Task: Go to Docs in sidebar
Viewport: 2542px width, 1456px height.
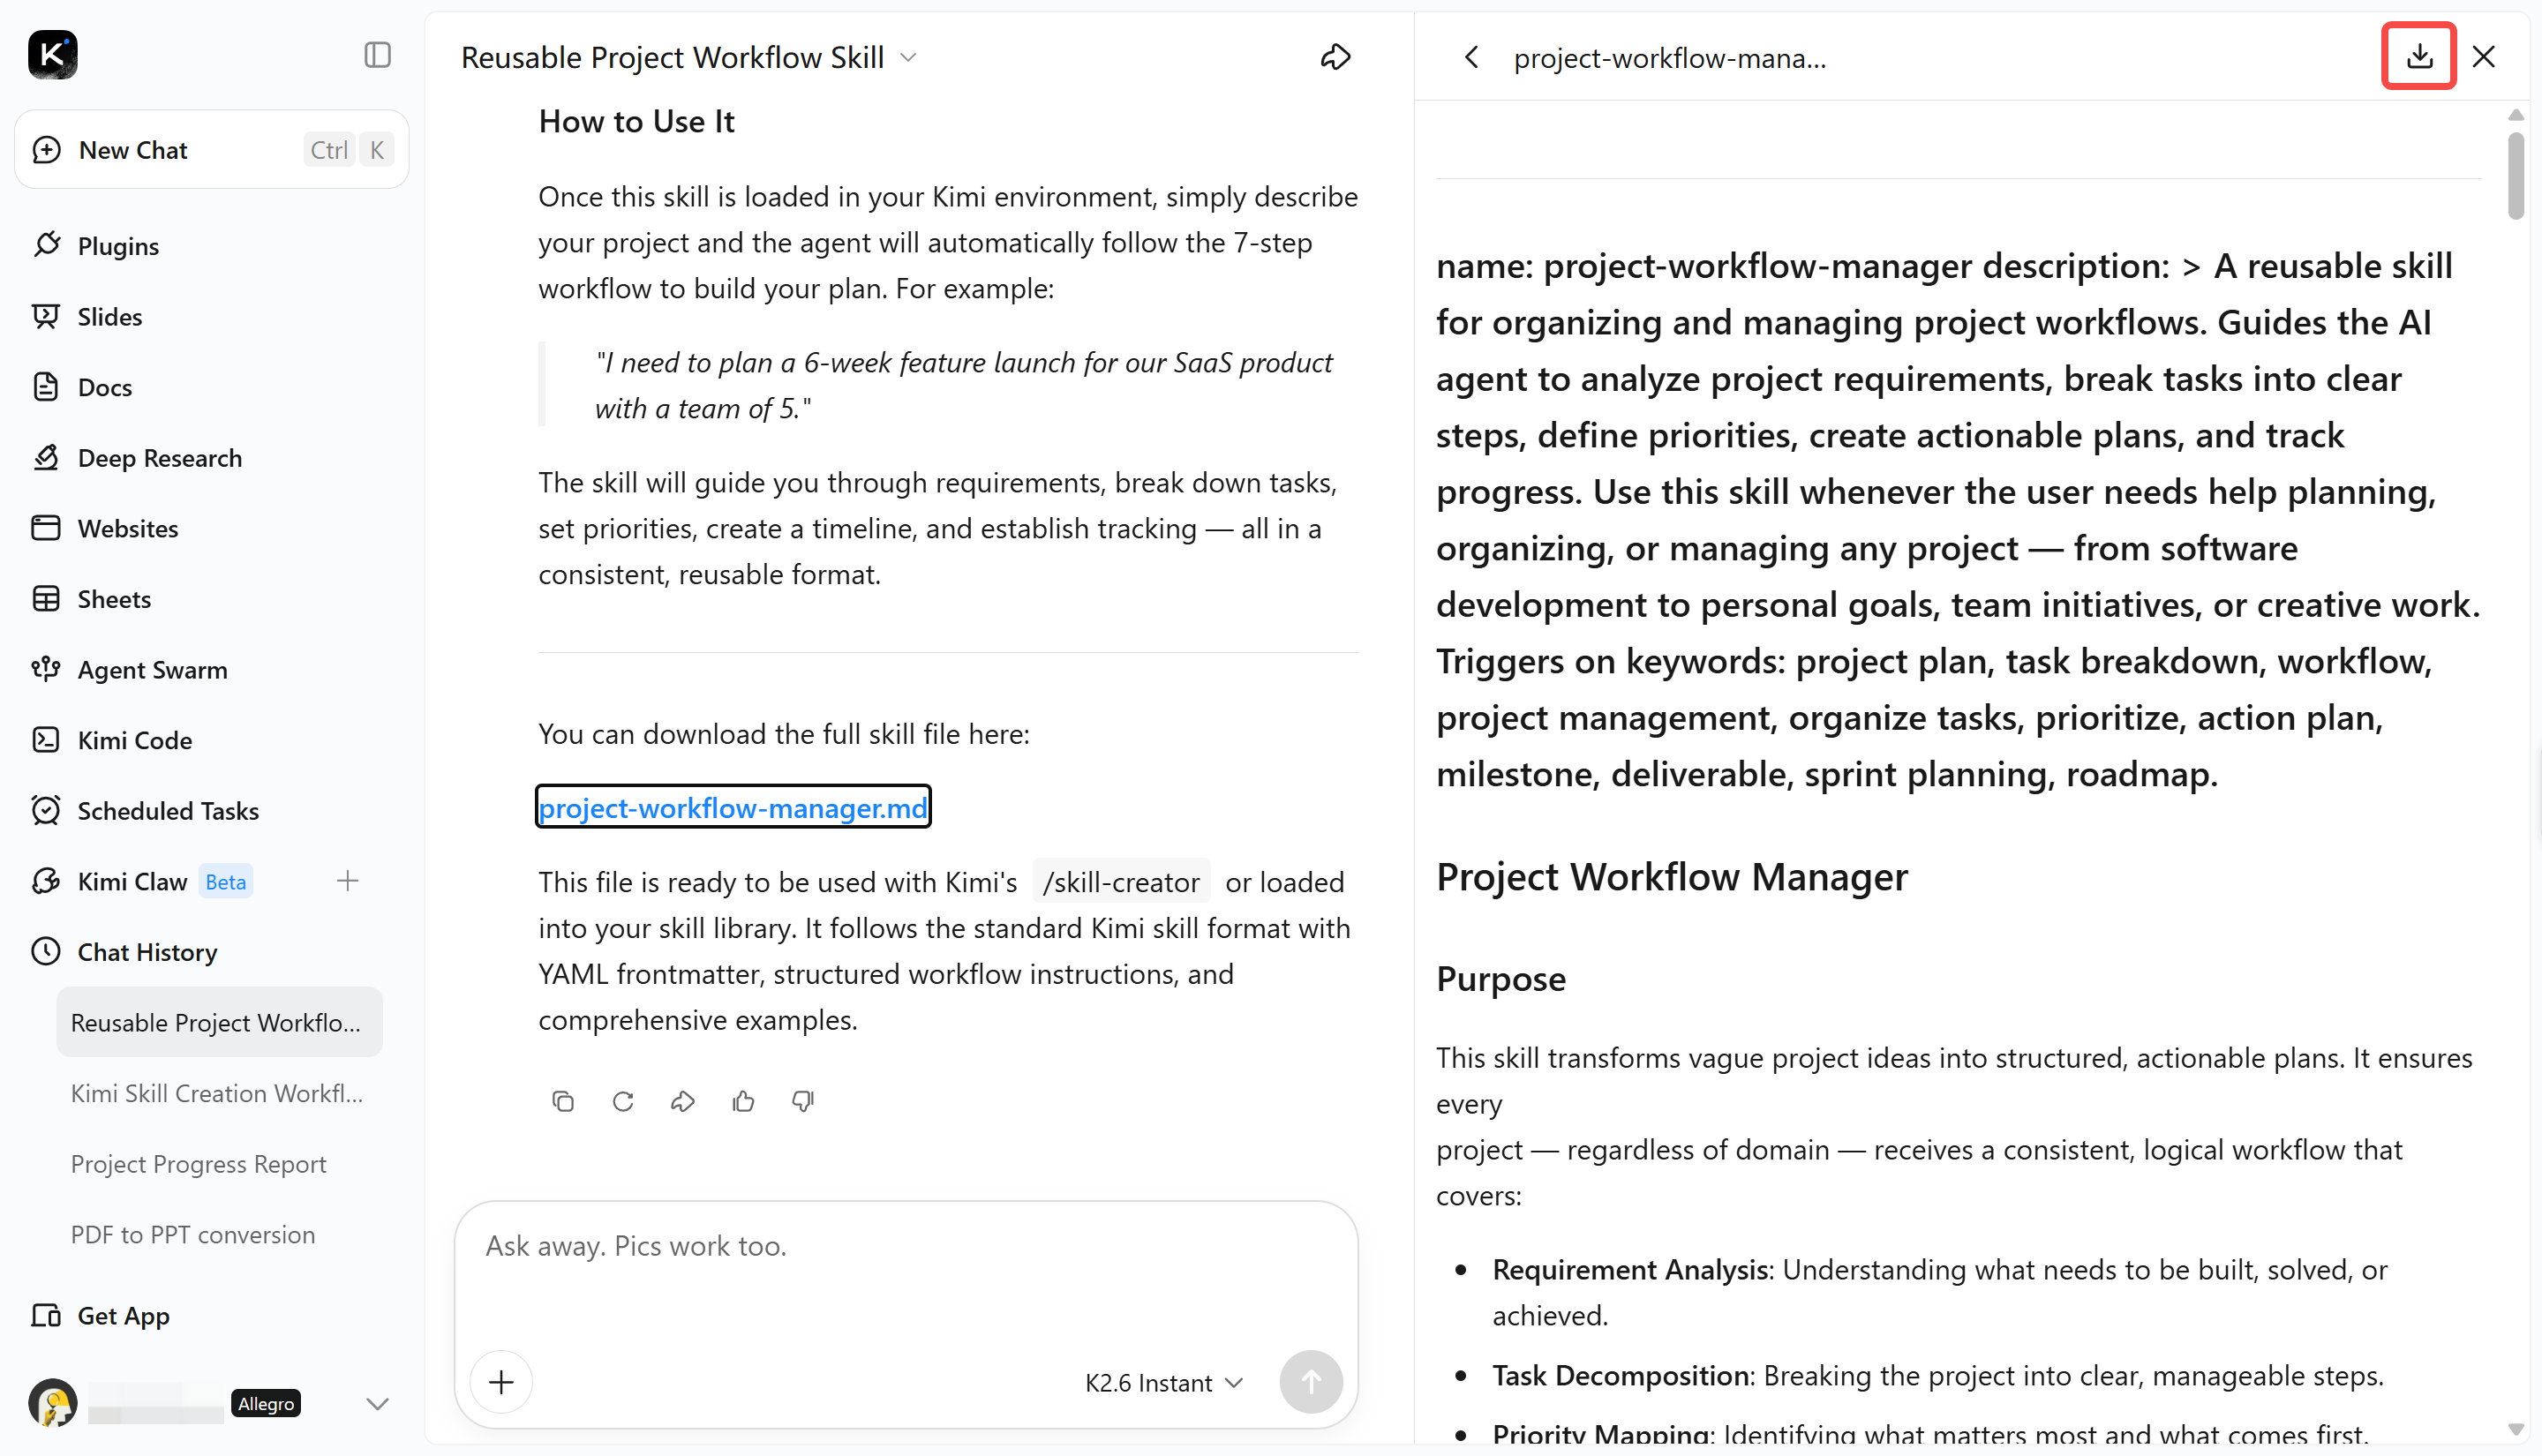Action: click(x=104, y=387)
